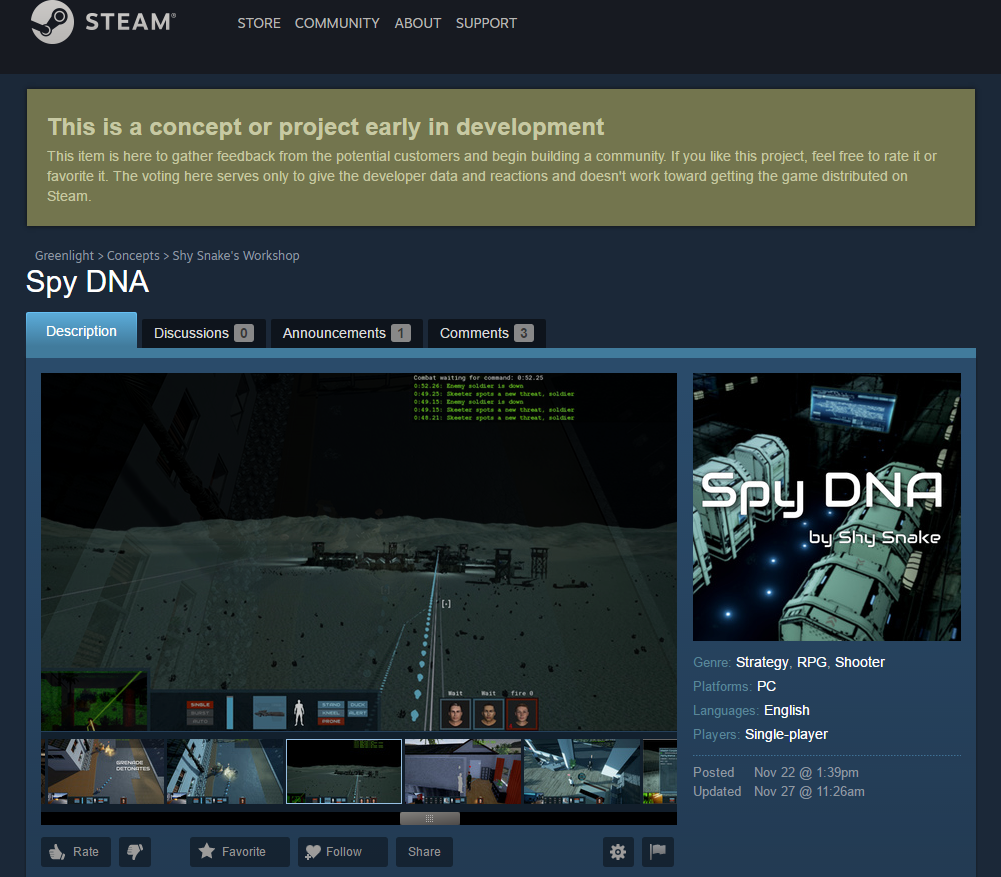The height and width of the screenshot is (877, 1001).
Task: Click the Announcements count badge 1
Action: point(401,333)
